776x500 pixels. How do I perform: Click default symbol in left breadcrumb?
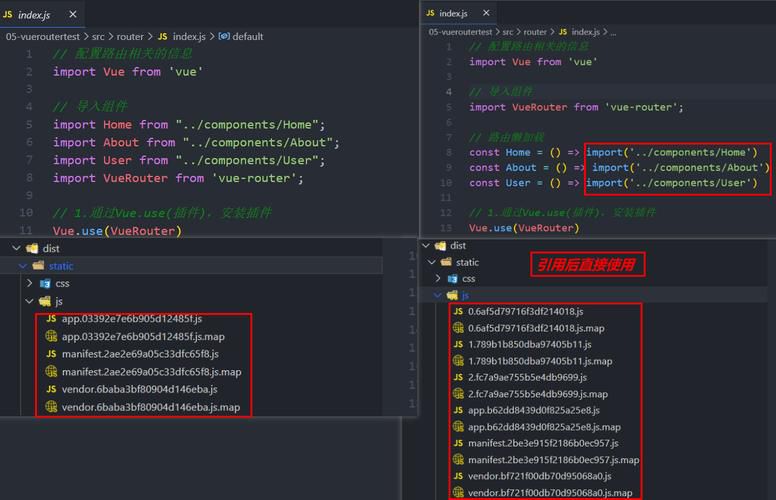[247, 37]
